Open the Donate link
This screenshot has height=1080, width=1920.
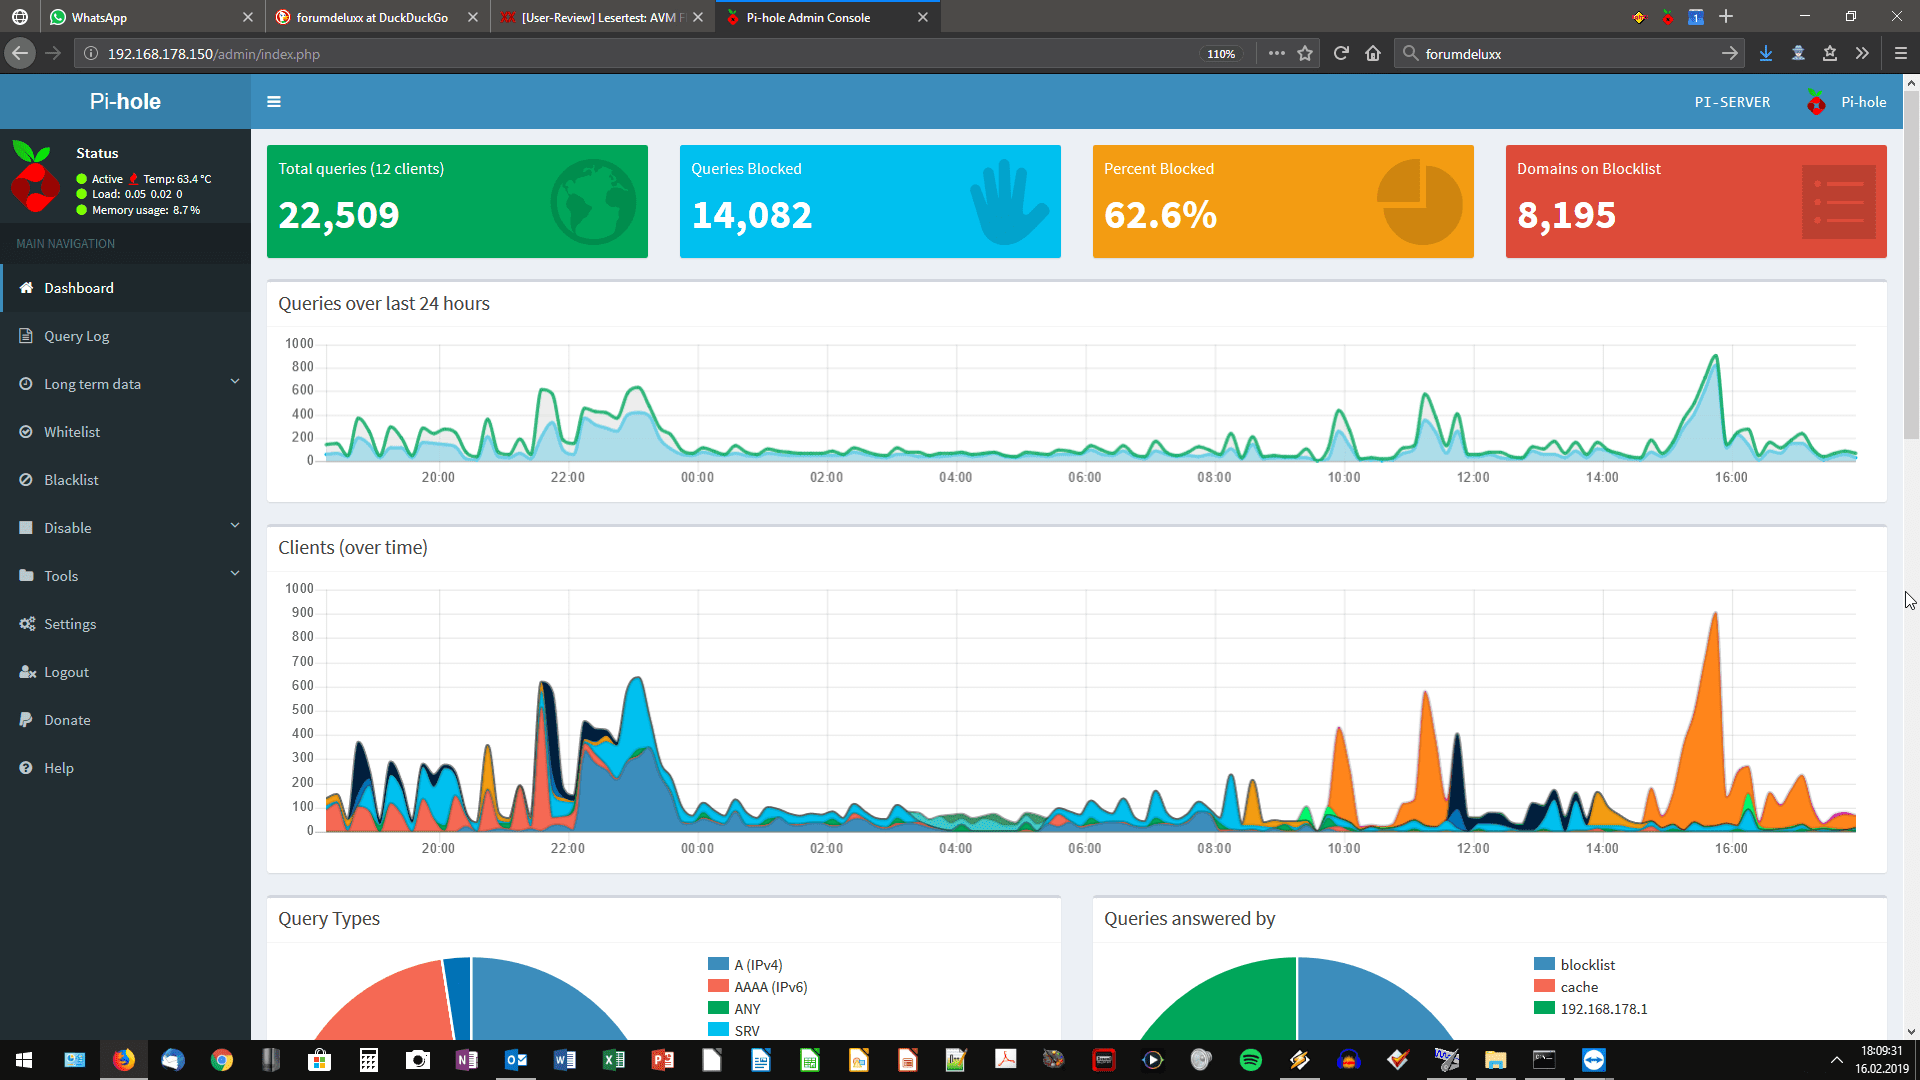pos(125,720)
